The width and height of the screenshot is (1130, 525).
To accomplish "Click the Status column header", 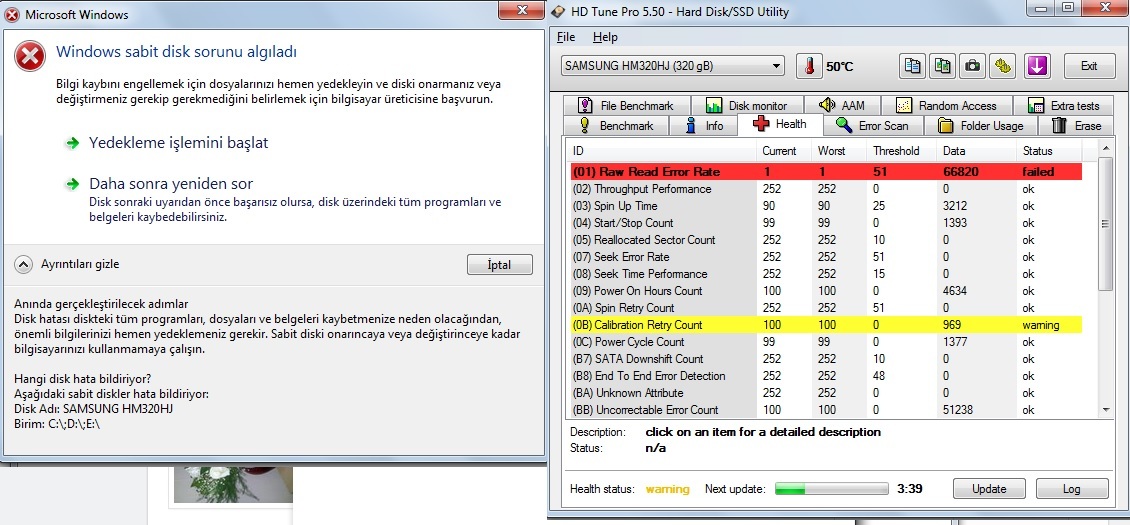I will pos(1049,151).
